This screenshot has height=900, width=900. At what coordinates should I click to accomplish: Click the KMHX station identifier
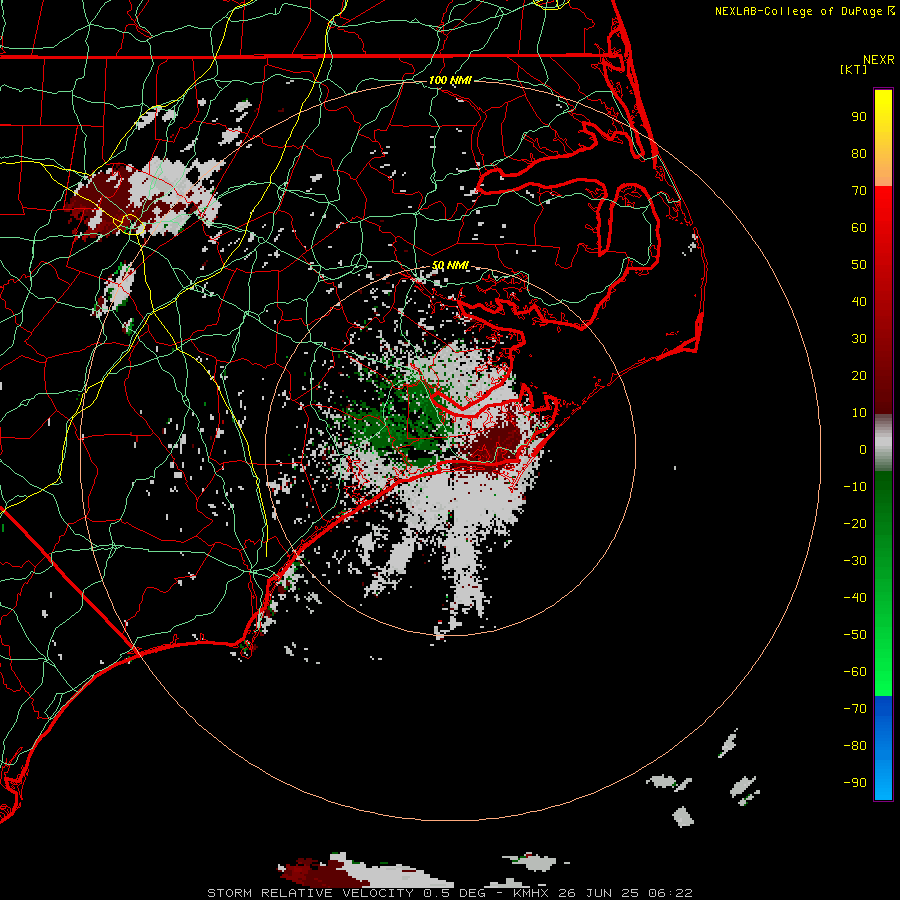(x=531, y=893)
